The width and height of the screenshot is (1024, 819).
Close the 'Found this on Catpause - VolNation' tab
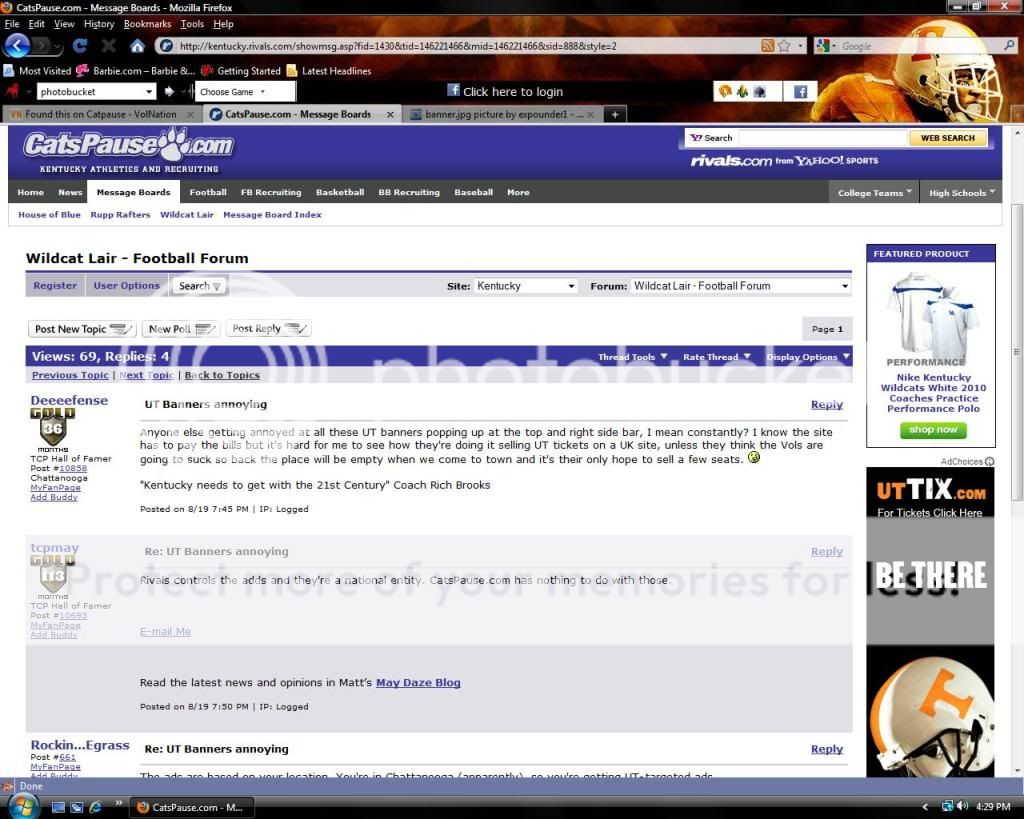(x=190, y=114)
